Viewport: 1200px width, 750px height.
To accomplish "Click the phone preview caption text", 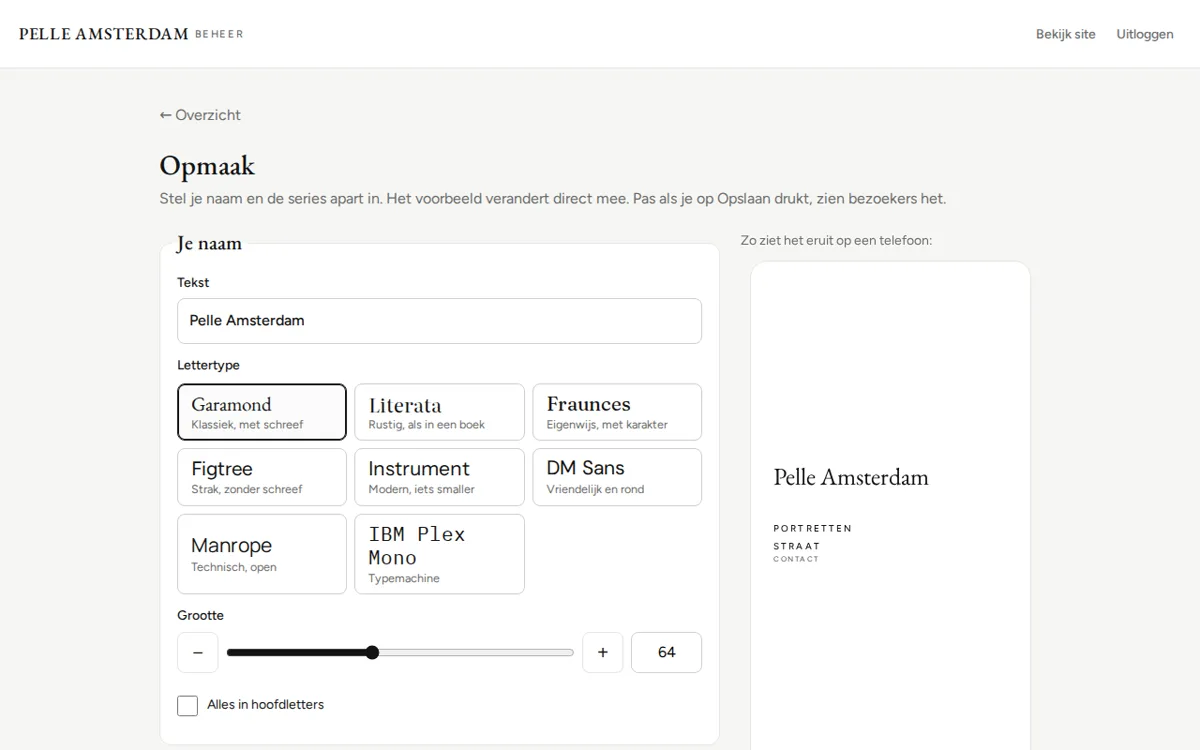I will coord(836,240).
